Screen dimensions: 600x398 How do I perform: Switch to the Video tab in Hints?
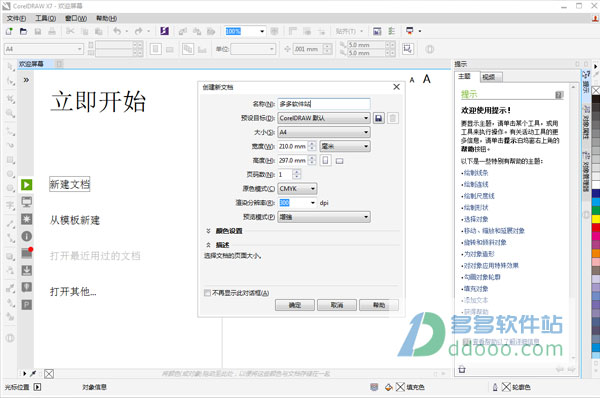pos(490,77)
